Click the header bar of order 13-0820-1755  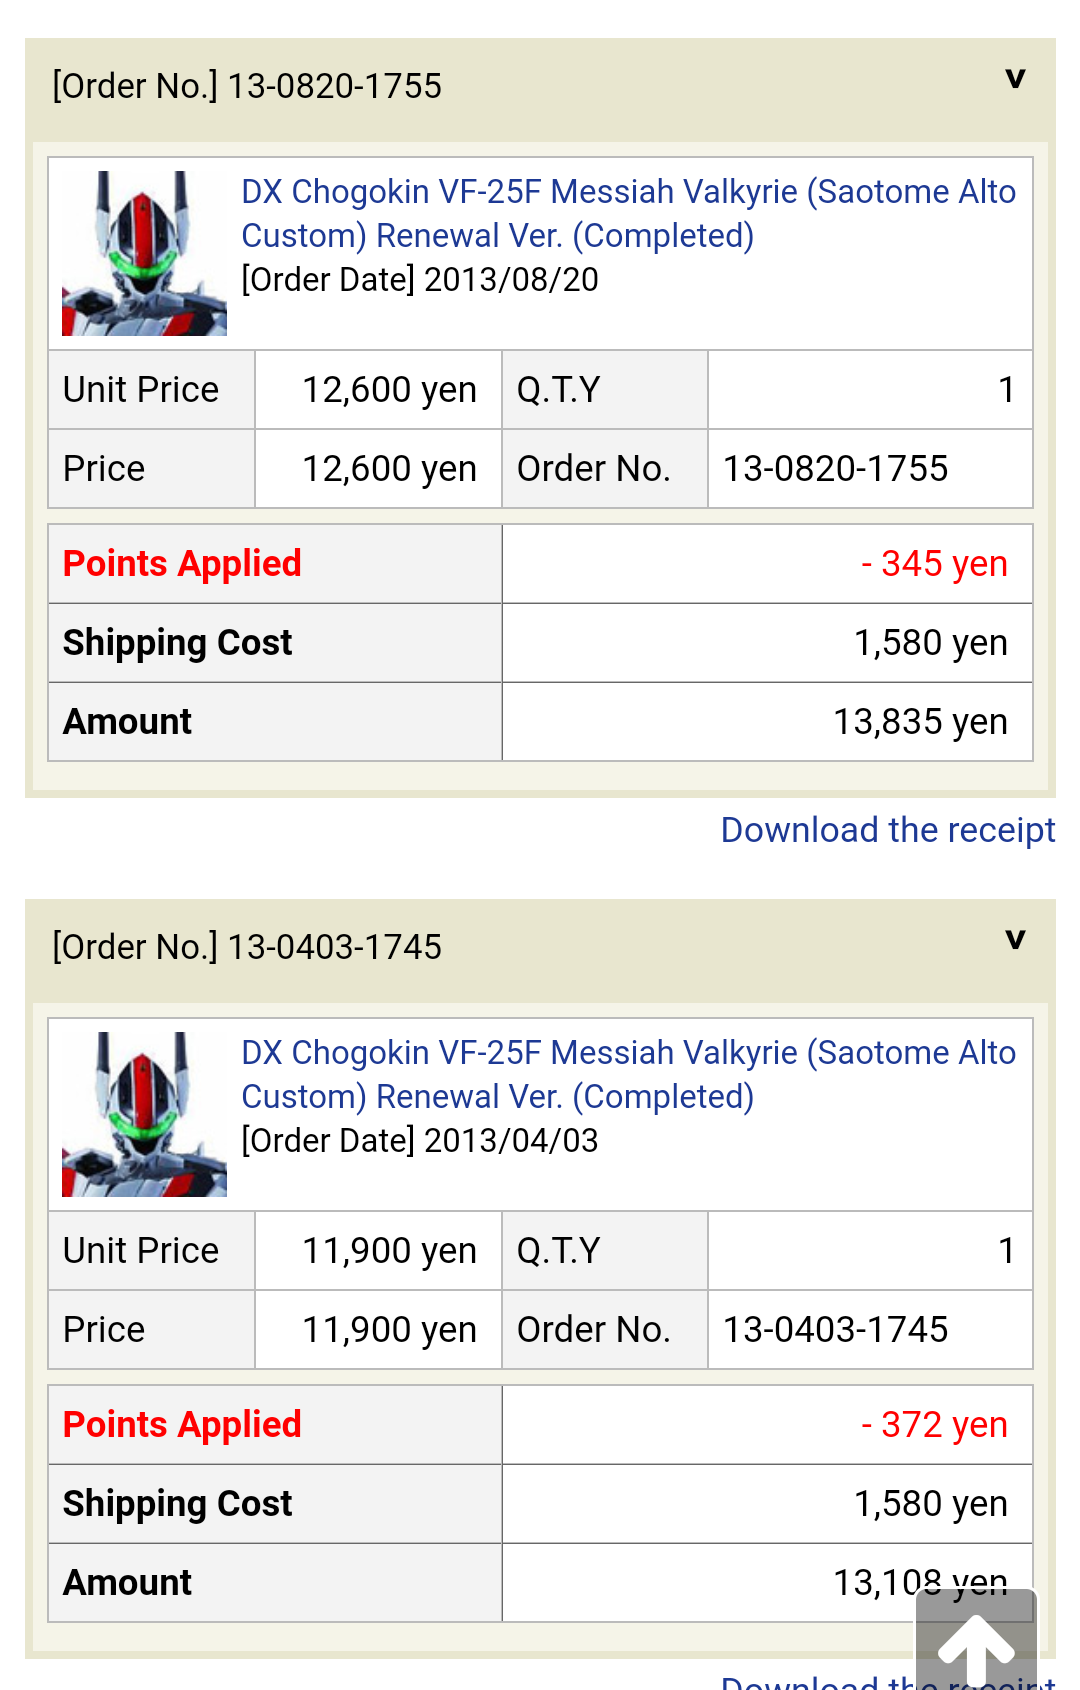[x=540, y=88]
